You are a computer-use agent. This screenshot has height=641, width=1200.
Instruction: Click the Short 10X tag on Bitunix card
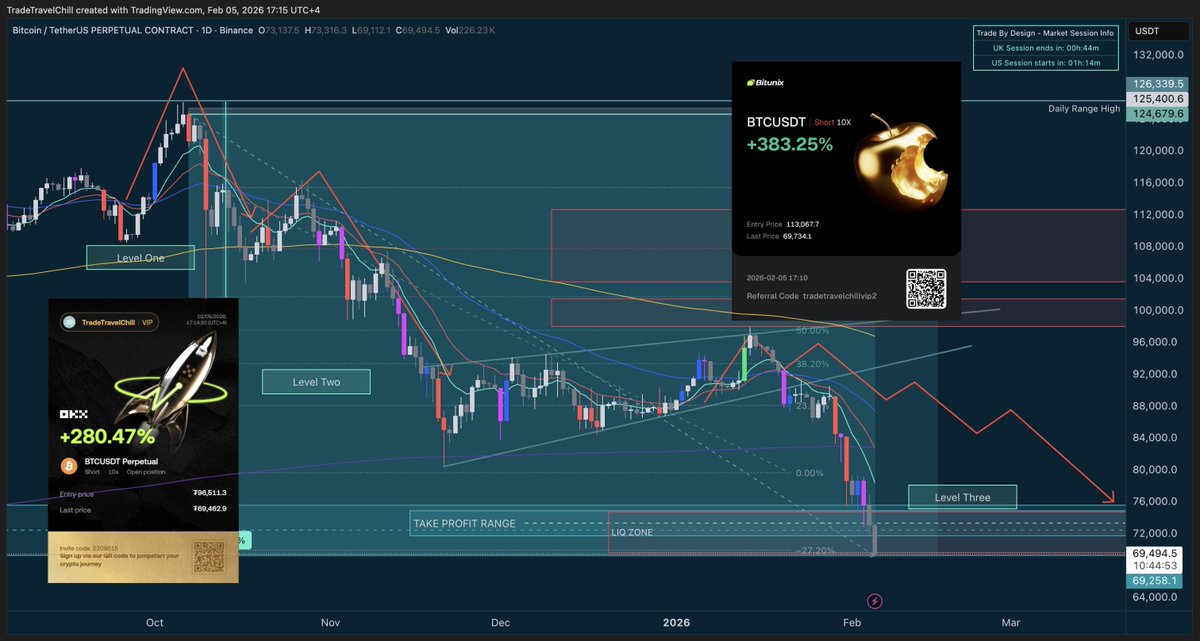click(x=834, y=122)
